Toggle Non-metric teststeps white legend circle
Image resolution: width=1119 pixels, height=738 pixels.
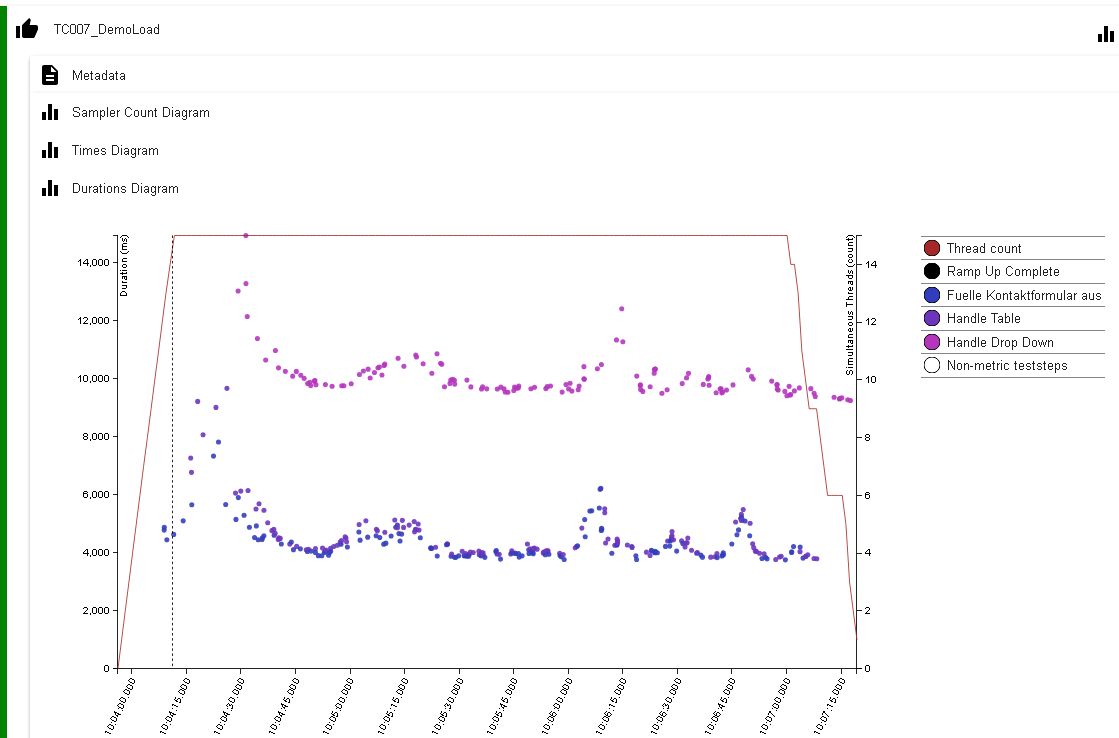click(x=931, y=365)
